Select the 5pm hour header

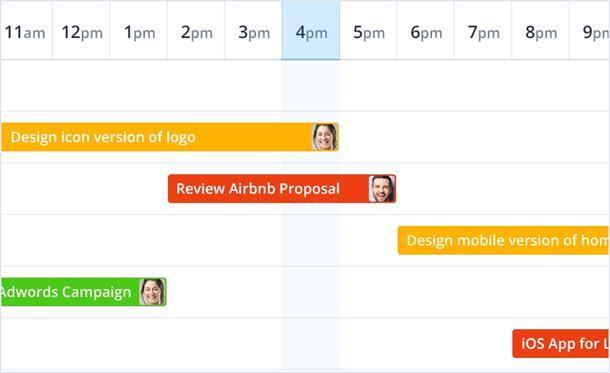coord(368,30)
